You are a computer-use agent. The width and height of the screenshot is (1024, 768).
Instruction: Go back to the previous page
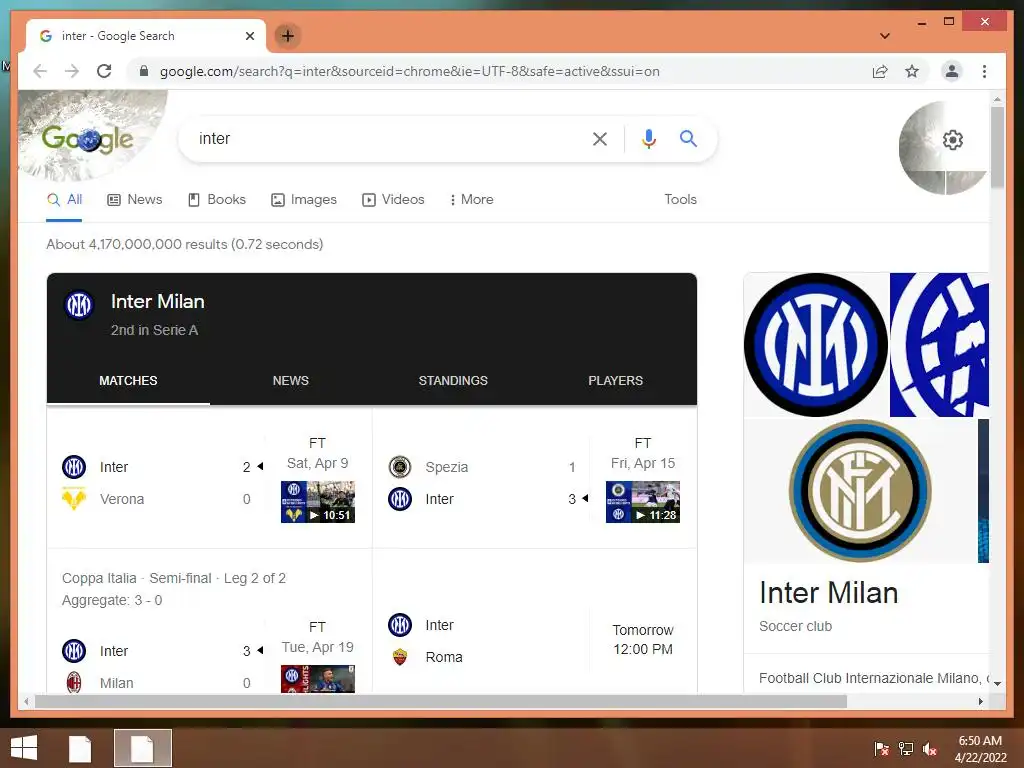40,71
